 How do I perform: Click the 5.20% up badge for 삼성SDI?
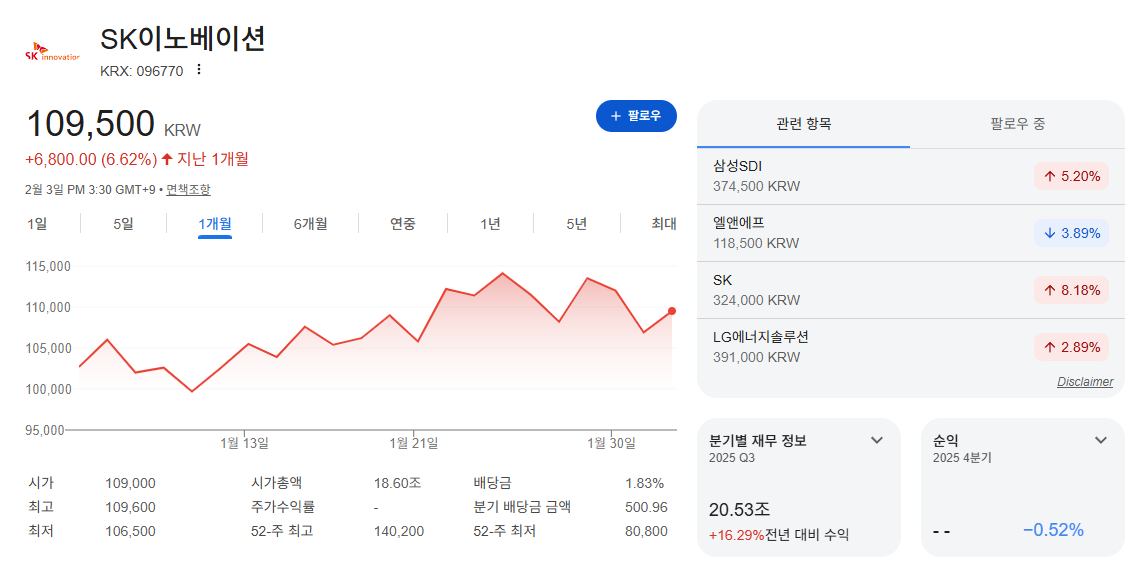(x=1071, y=176)
